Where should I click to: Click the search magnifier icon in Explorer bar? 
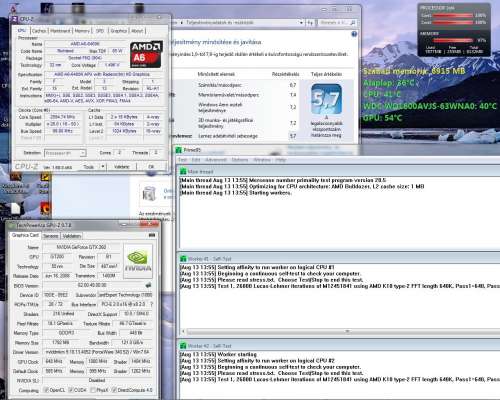[353, 23]
